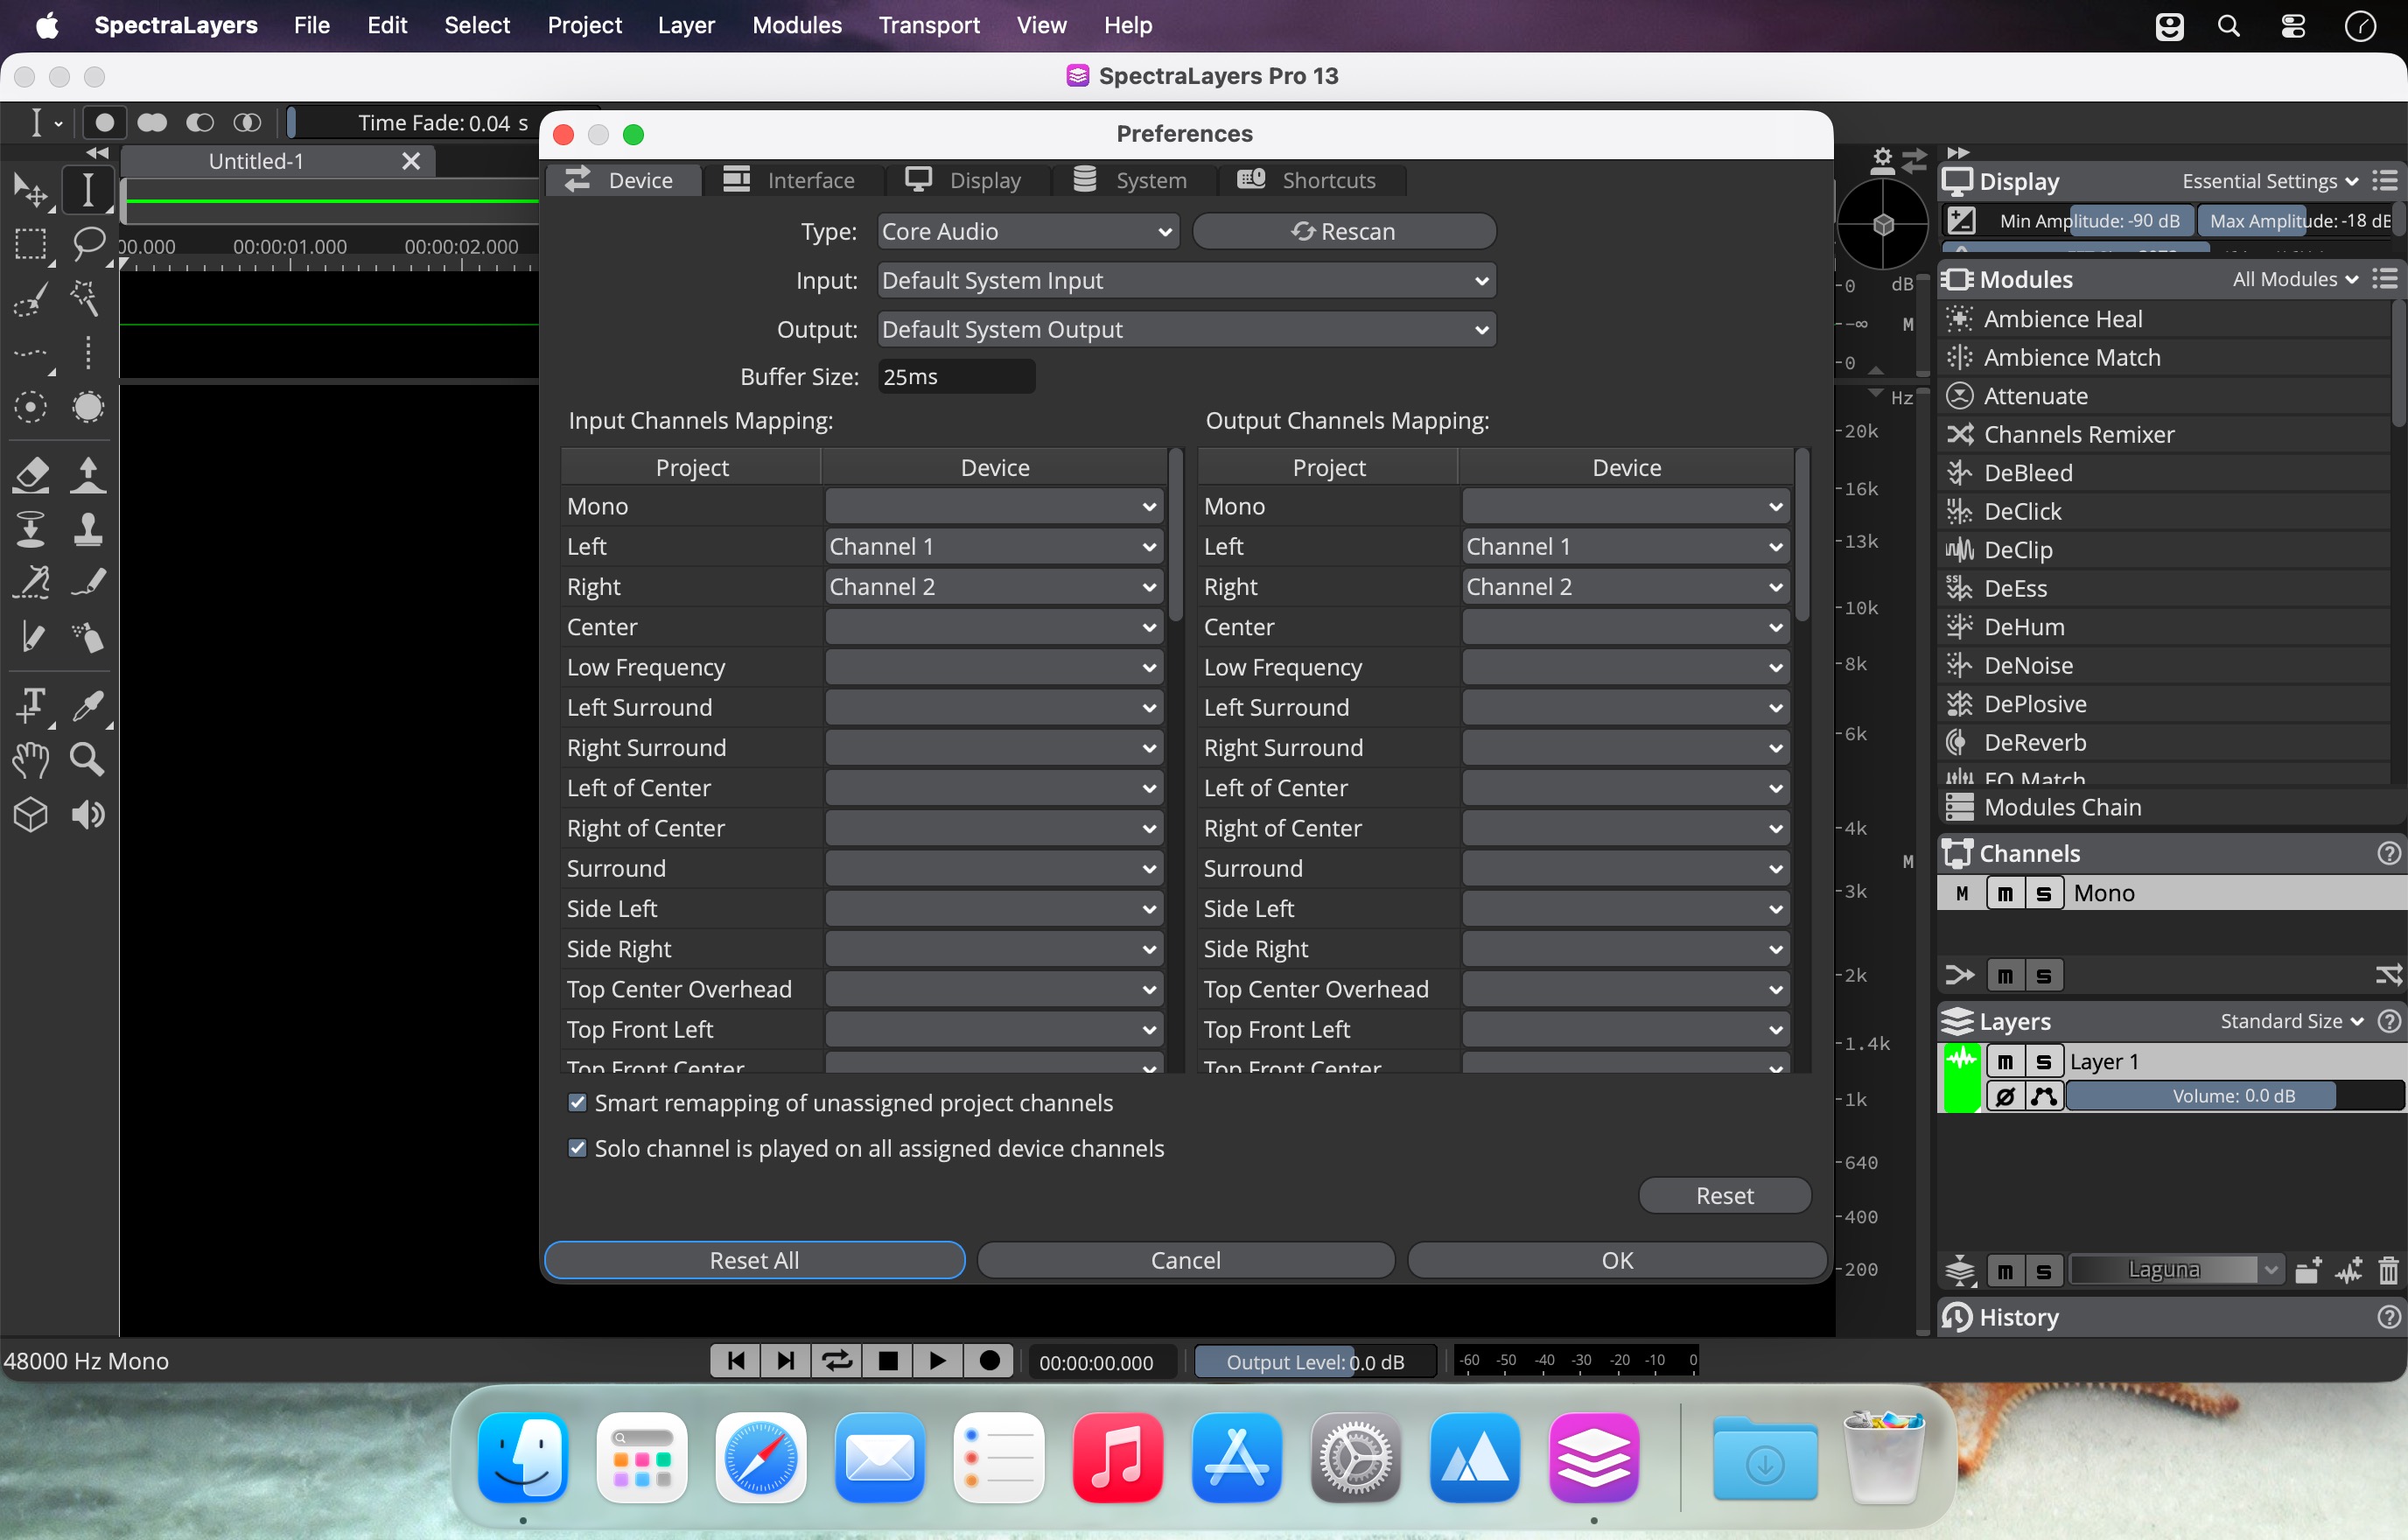The image size is (2408, 1540).
Task: Toggle Smart remapping of unassigned project channels
Action: coord(577,1103)
